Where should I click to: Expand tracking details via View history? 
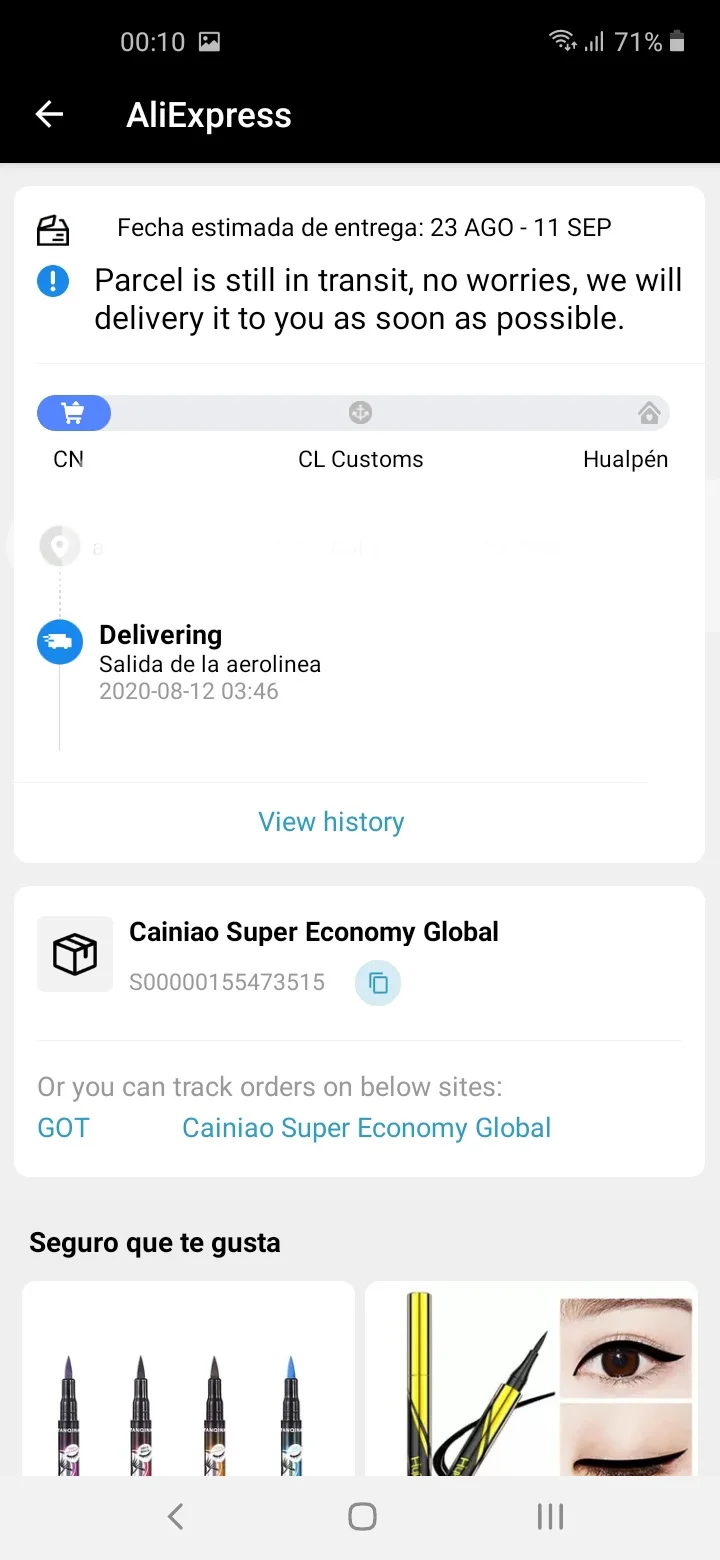pyautogui.click(x=331, y=822)
